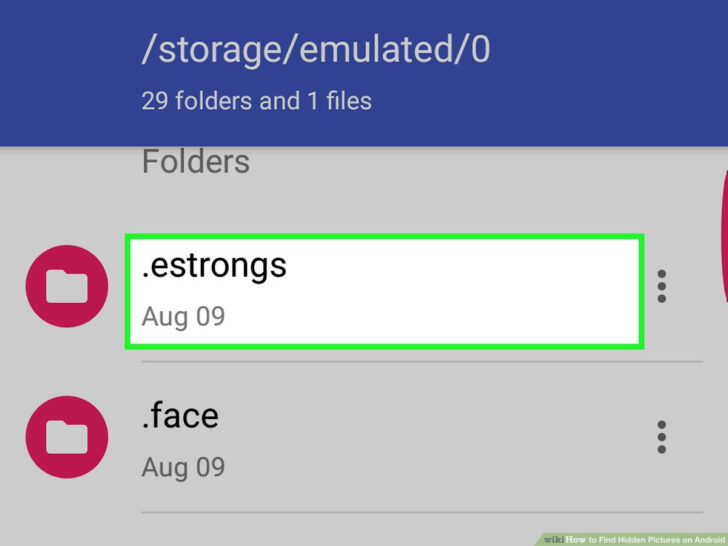728x546 pixels.
Task: Open the three-dot menu for .face
Action: 661,437
